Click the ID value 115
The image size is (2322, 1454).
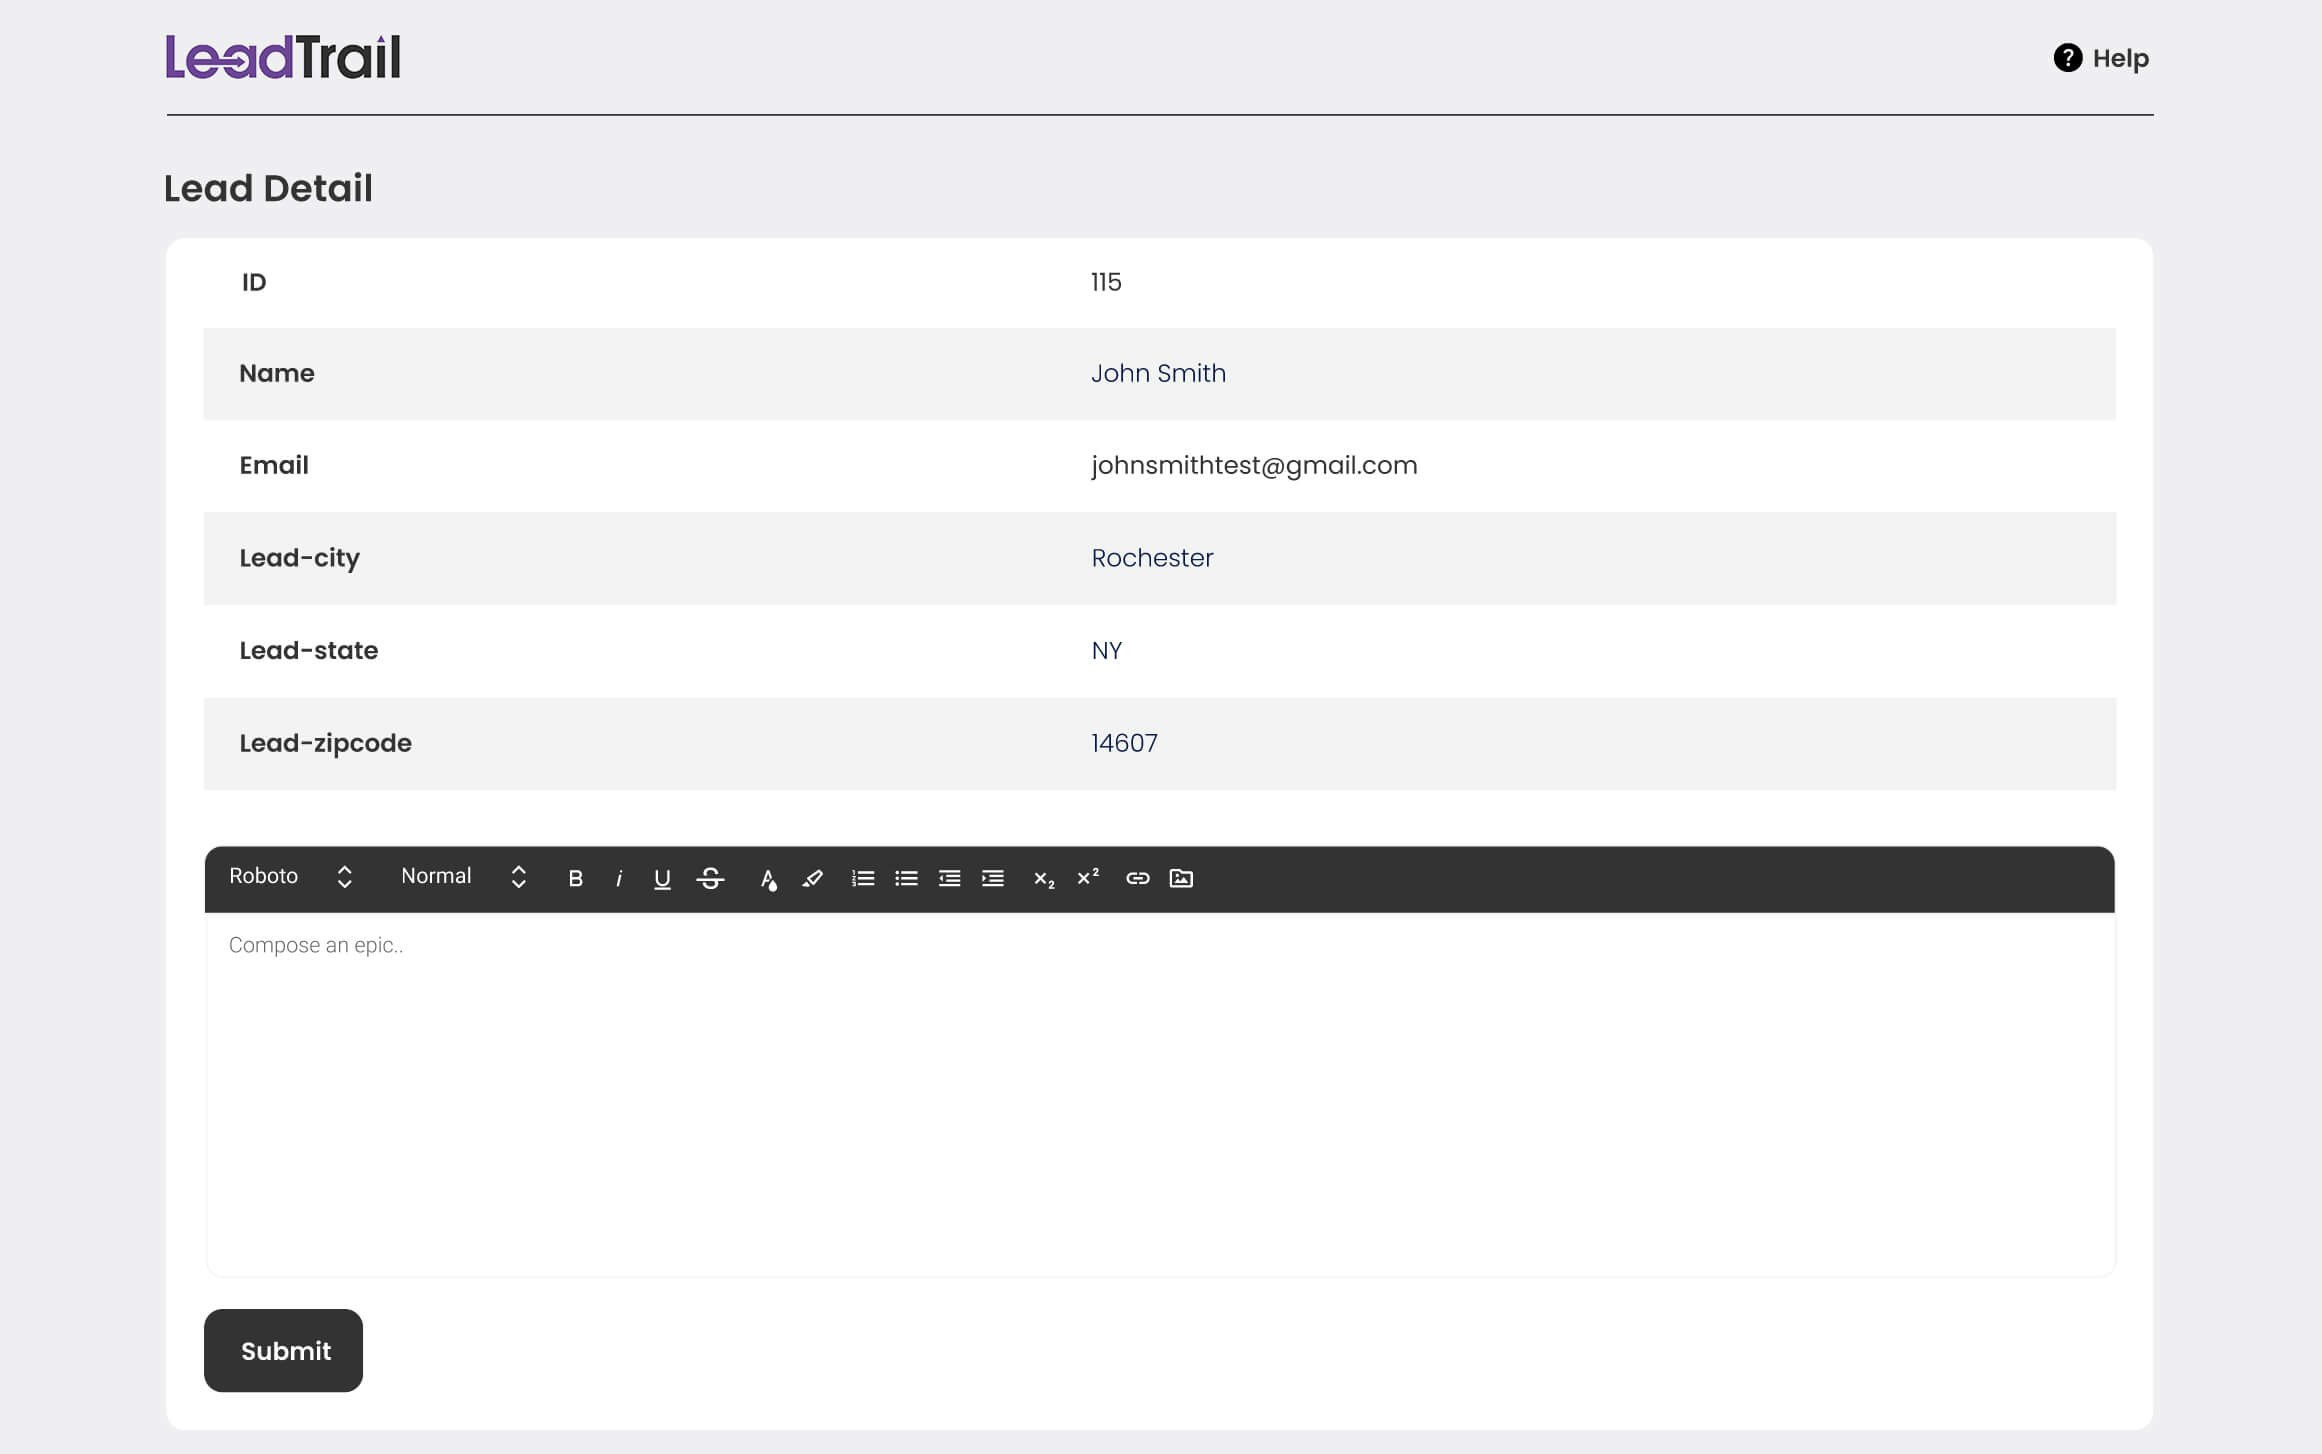tap(1106, 282)
